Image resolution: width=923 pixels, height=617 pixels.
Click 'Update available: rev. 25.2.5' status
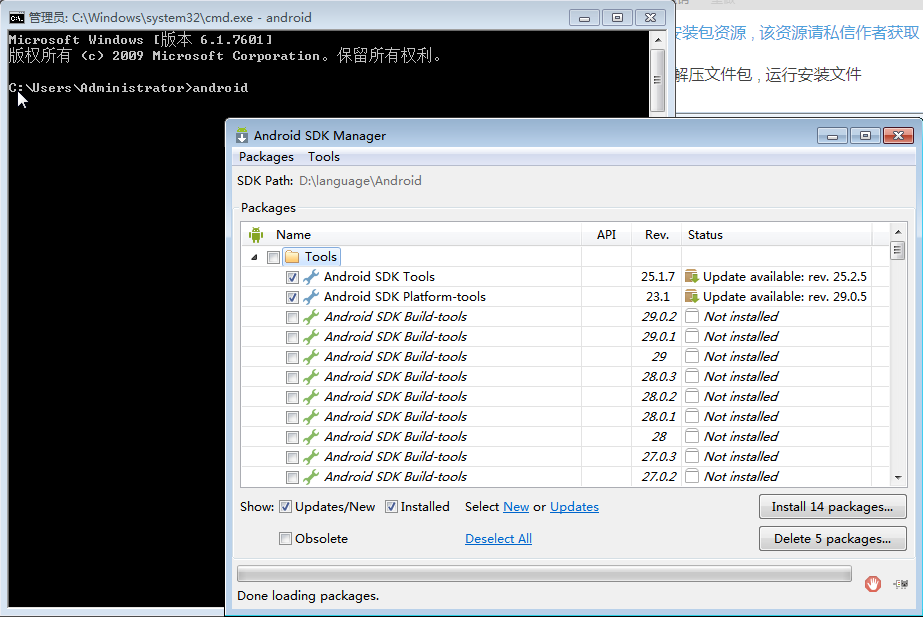tap(785, 277)
